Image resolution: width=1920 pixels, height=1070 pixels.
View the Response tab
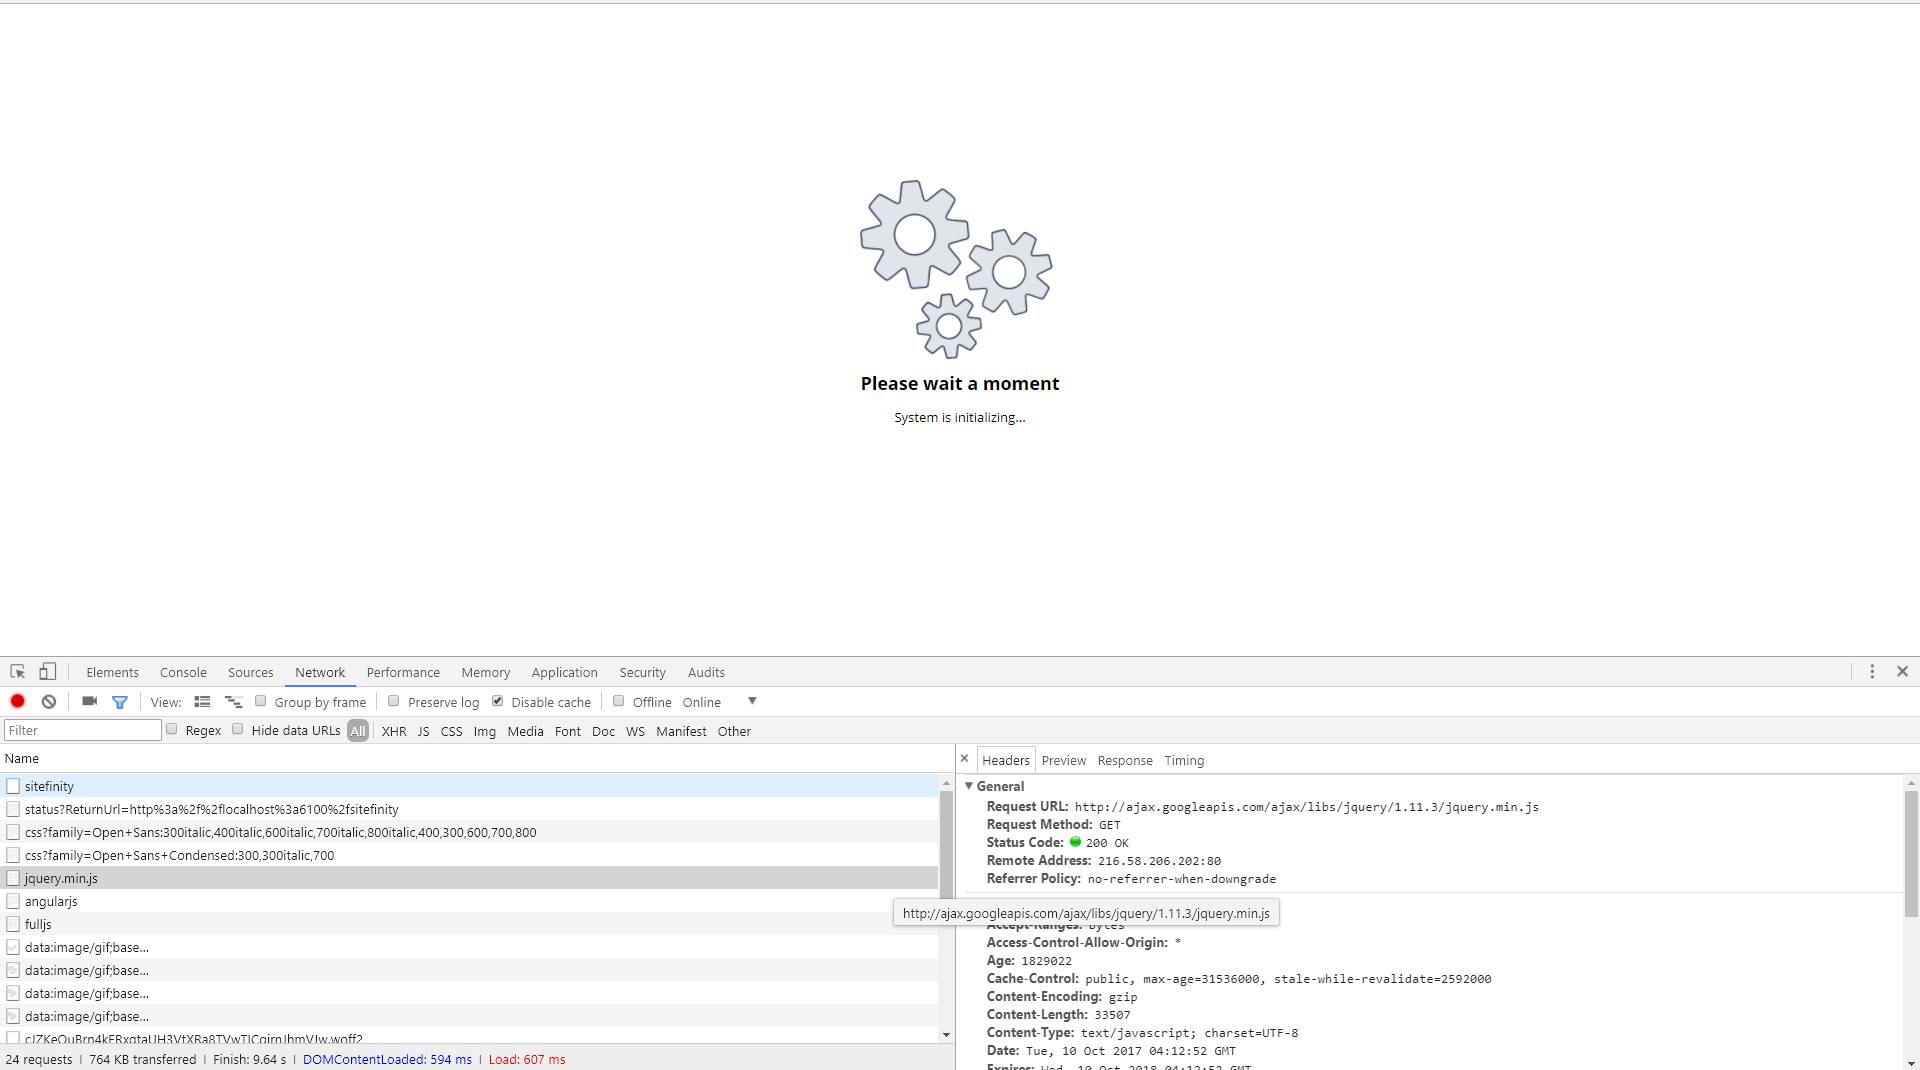[1125, 760]
